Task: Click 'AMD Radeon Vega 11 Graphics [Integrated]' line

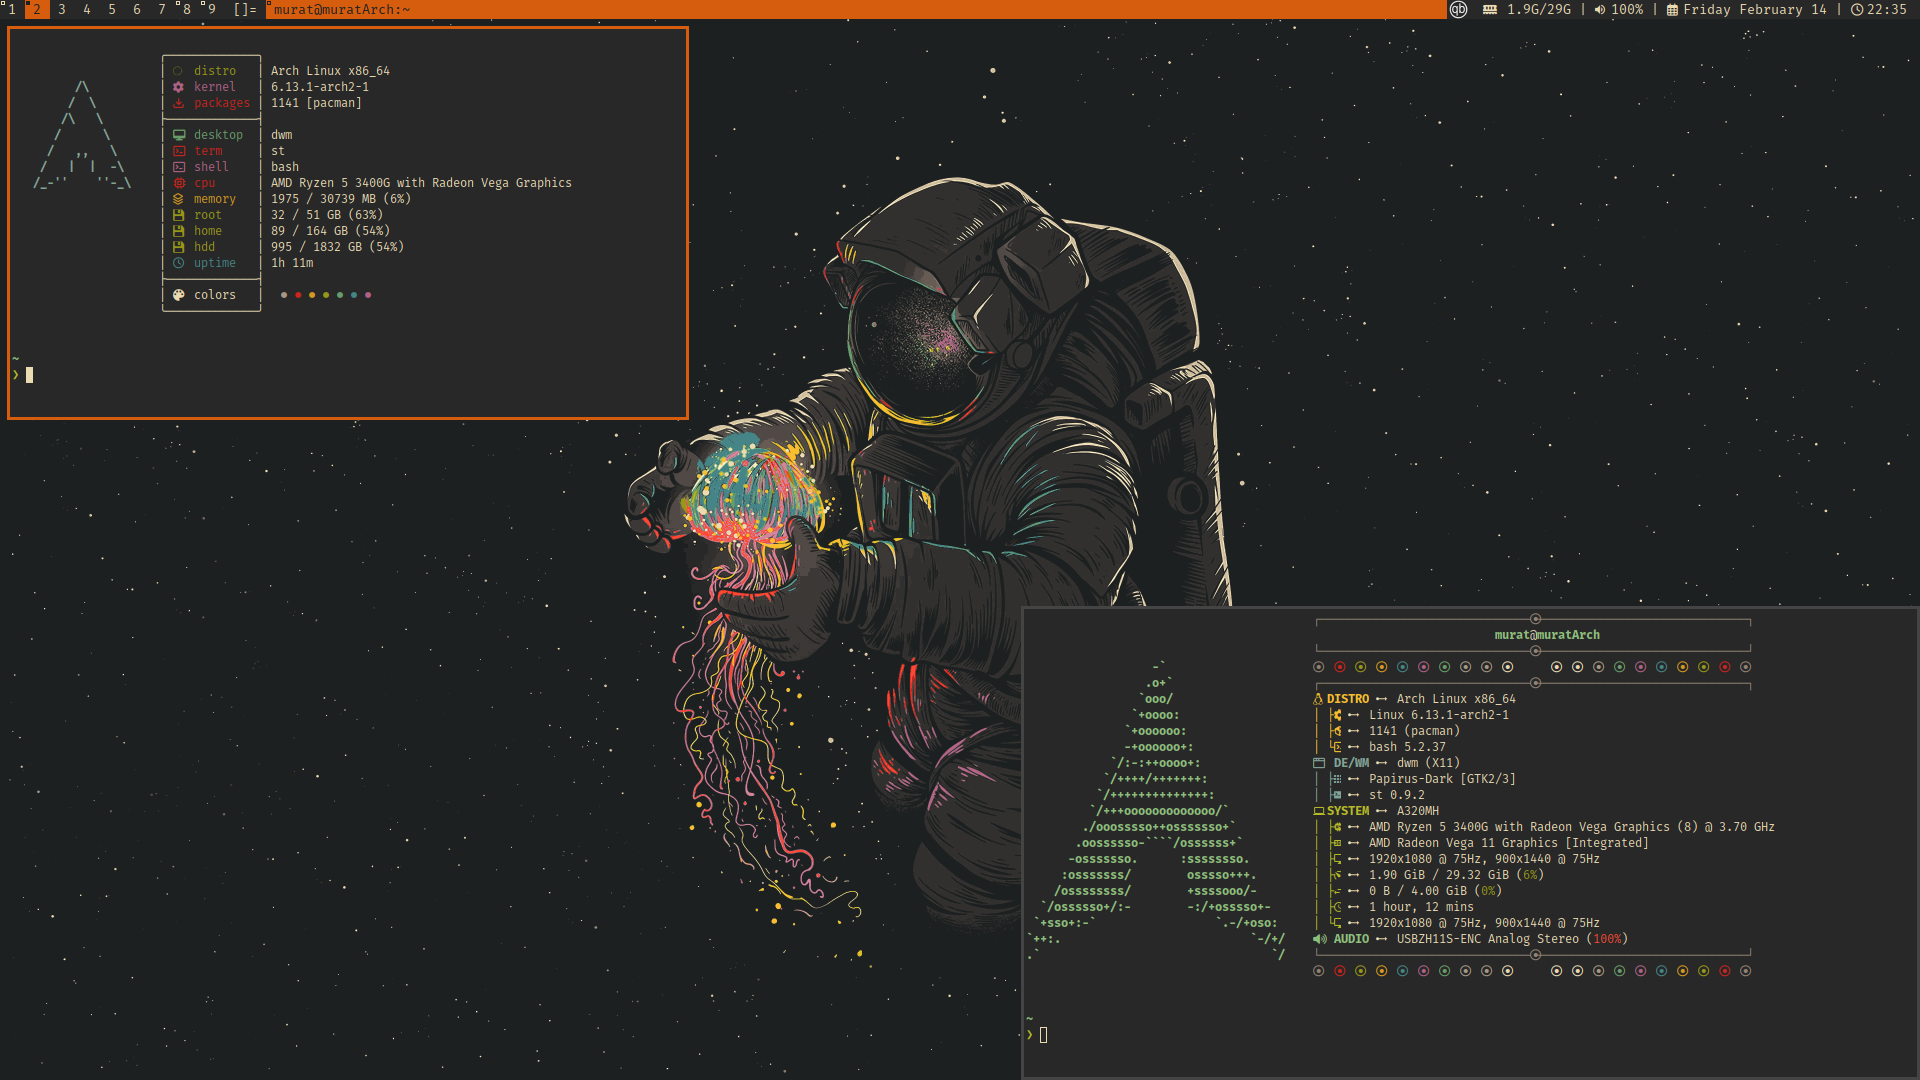Action: point(1508,843)
